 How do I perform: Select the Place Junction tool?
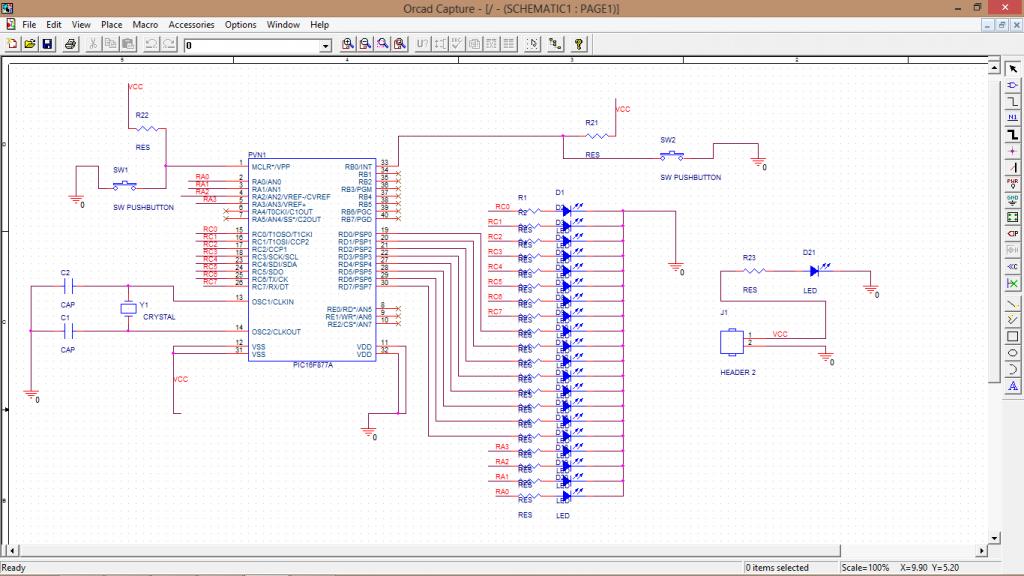(x=1013, y=150)
